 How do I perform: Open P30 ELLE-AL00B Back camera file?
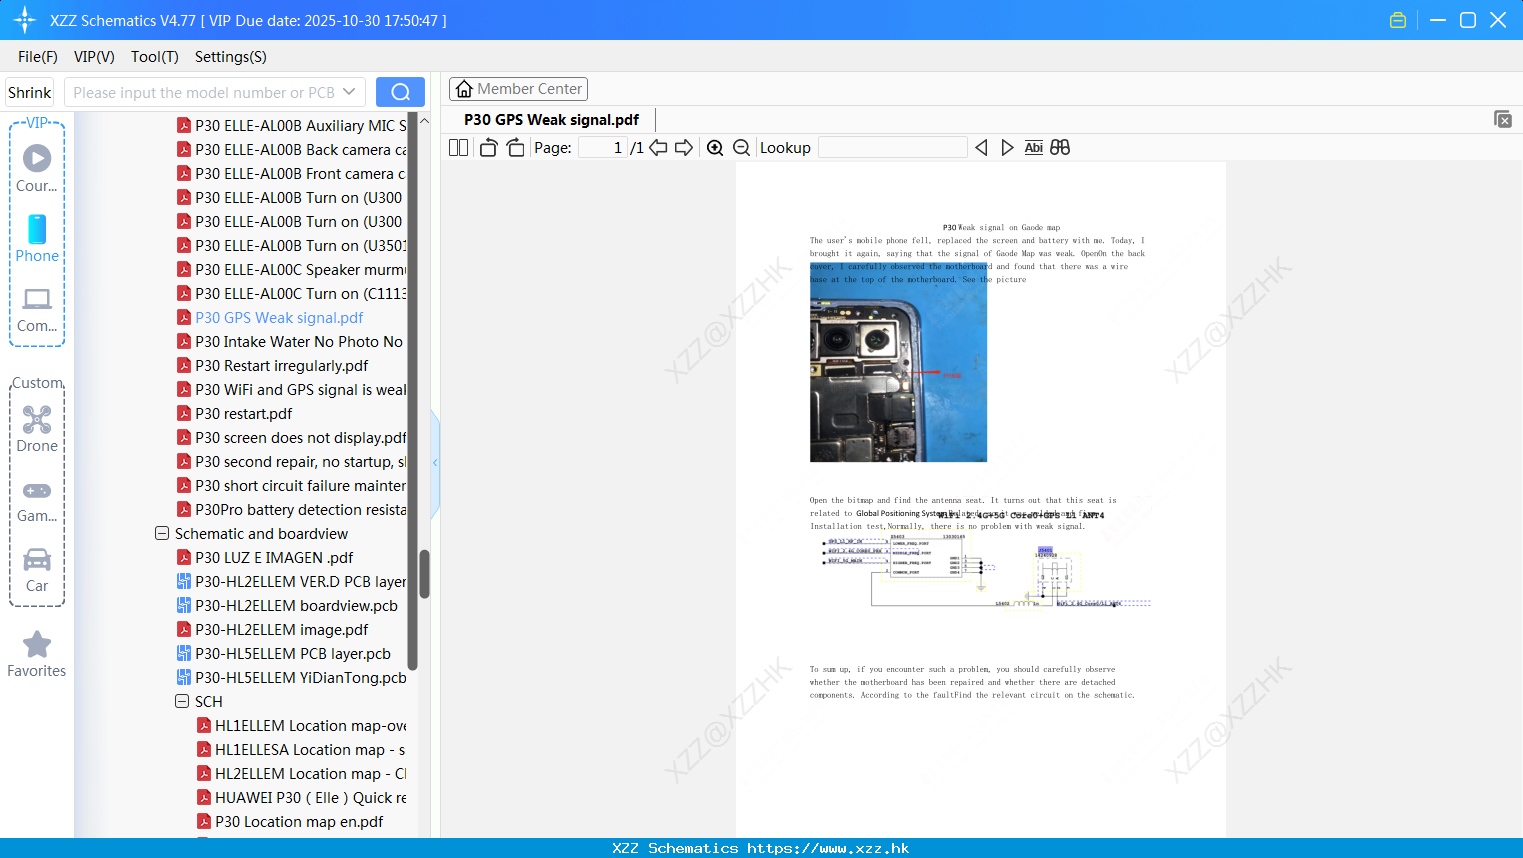click(291, 150)
